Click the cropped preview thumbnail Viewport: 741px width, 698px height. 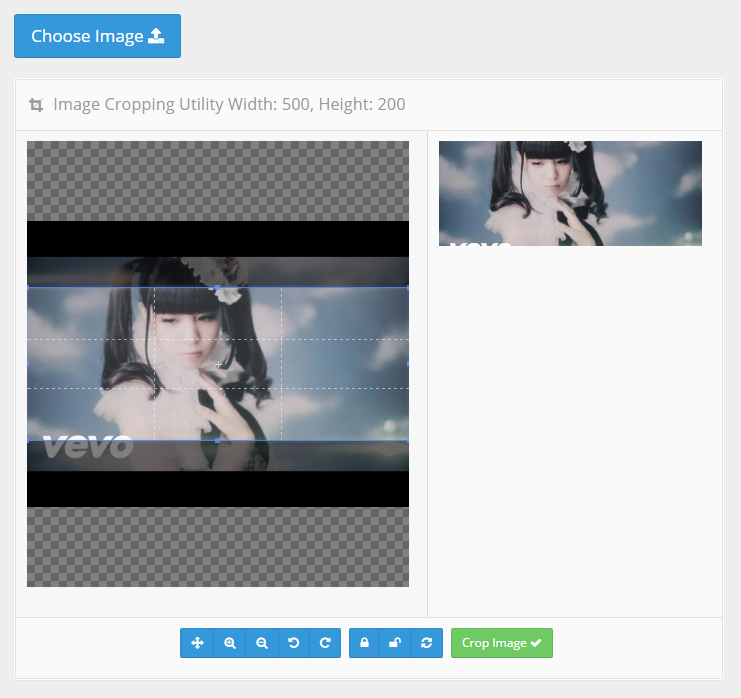coord(570,193)
